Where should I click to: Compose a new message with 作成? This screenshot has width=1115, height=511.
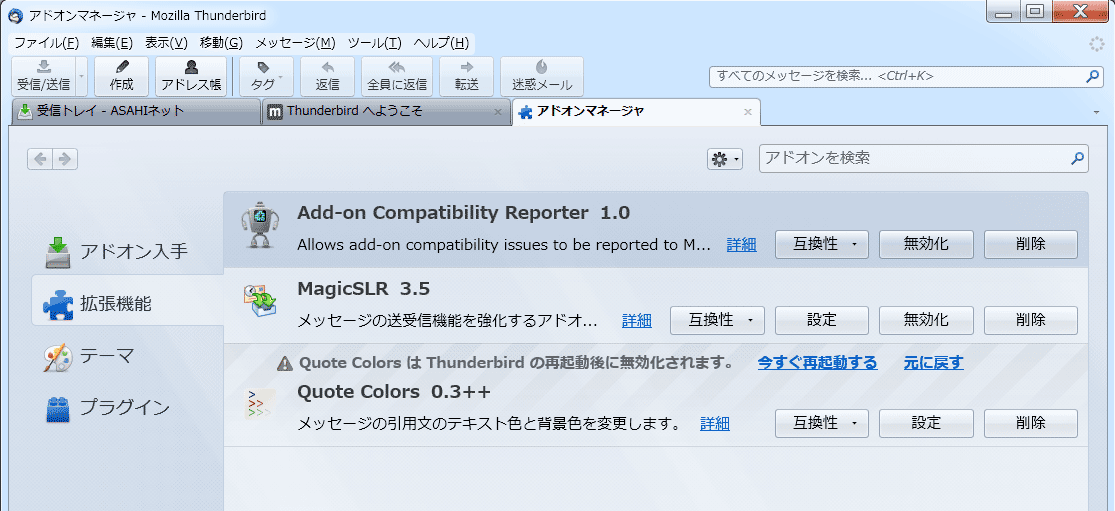pos(122,76)
